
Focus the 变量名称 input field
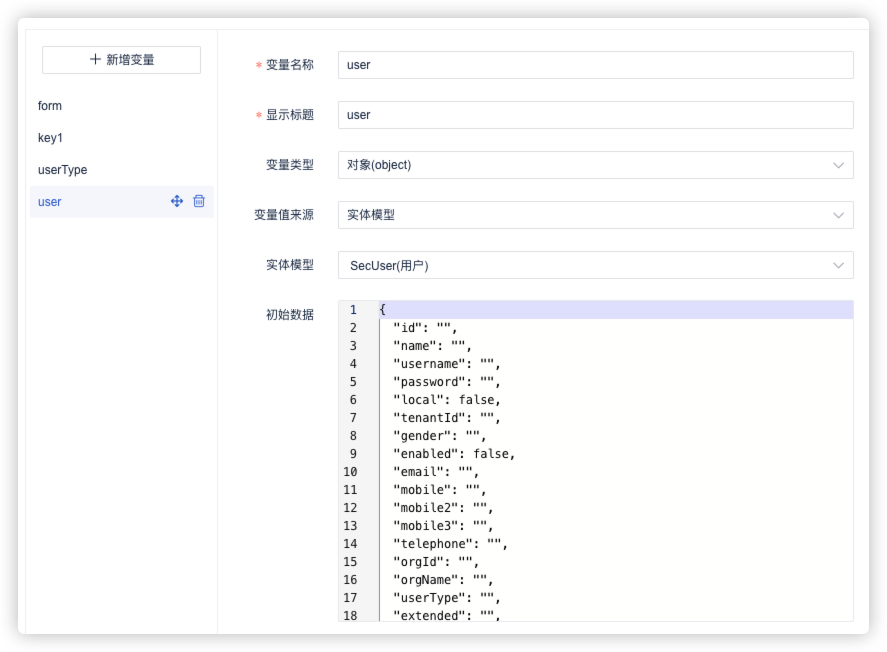click(x=595, y=65)
